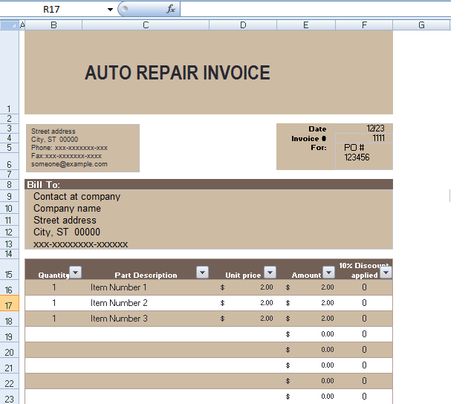Click the Select All corner button
Screen dimensions: 474x404
point(9,25)
